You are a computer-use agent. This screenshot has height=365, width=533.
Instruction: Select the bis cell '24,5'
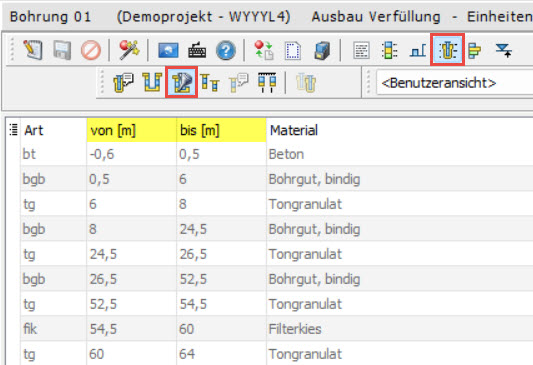(x=222, y=229)
